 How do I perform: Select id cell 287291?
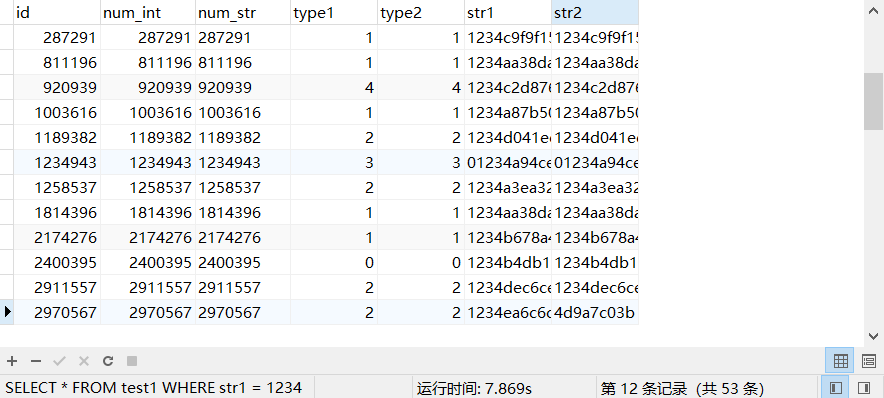[x=57, y=38]
